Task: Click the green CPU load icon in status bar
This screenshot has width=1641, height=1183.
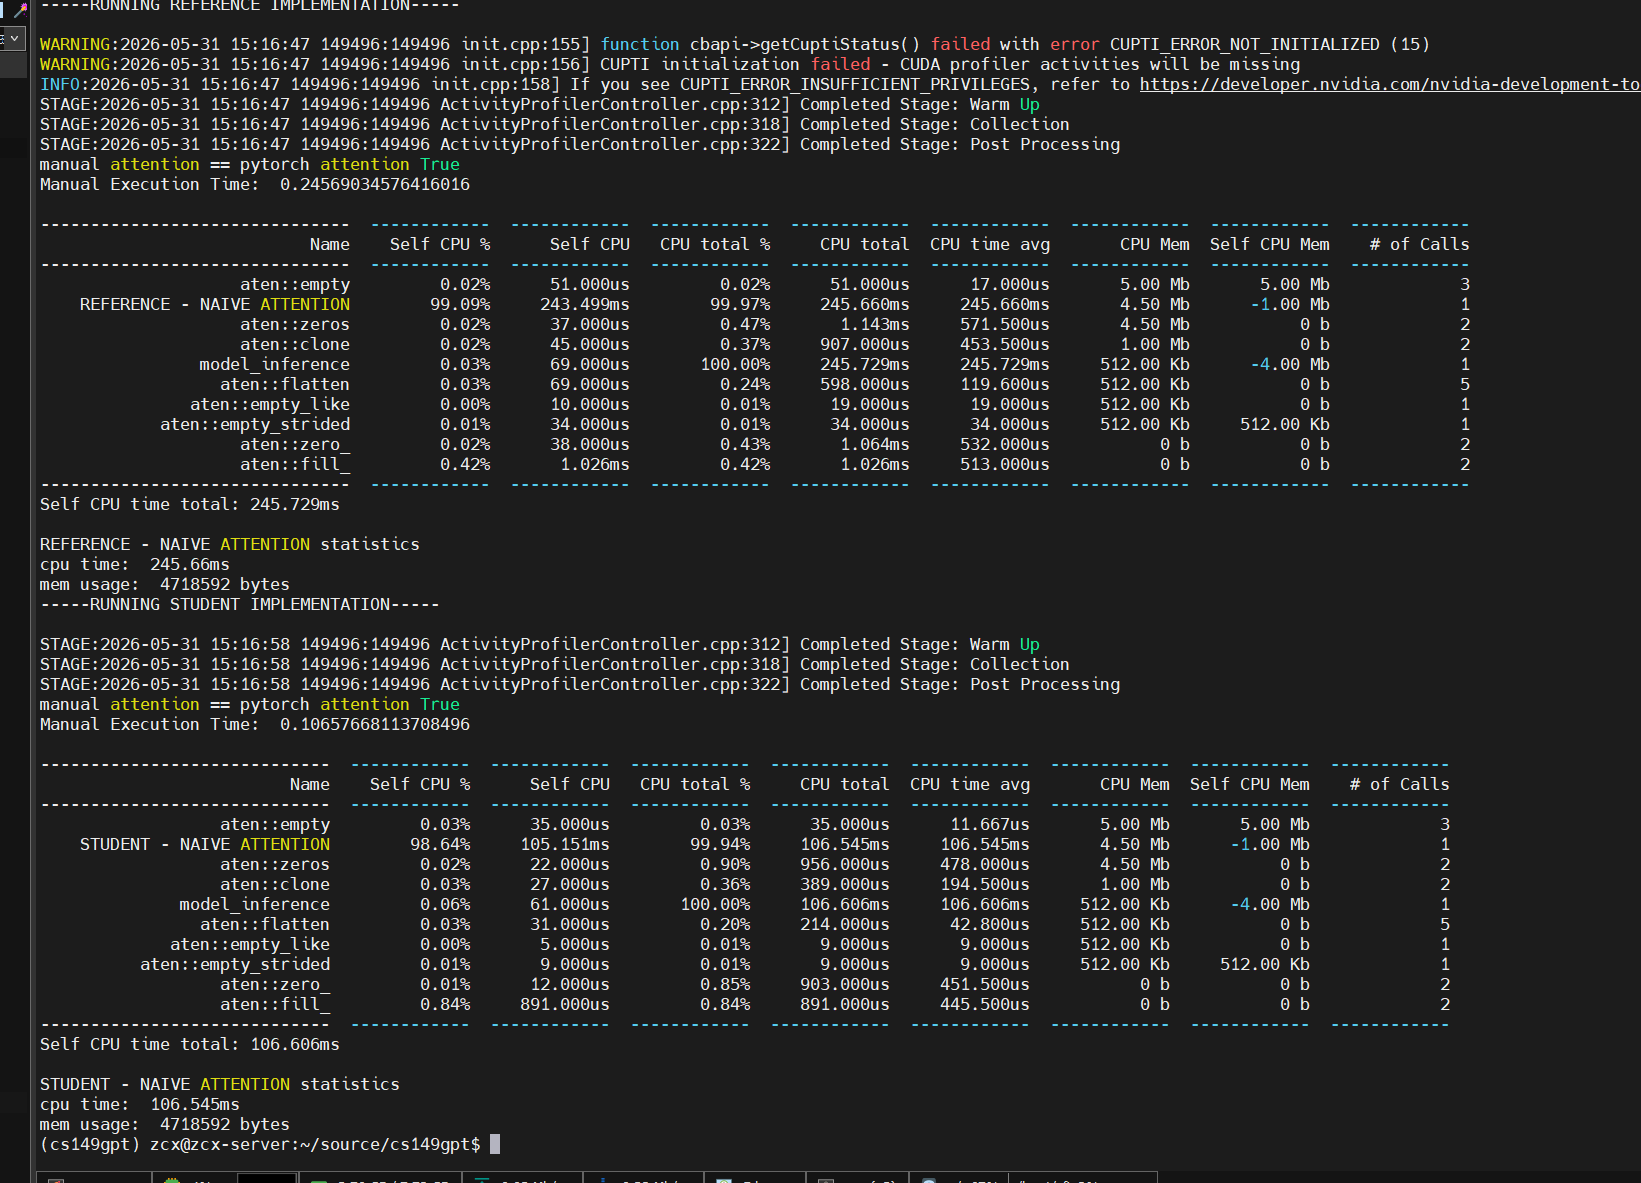Action: (172, 1180)
